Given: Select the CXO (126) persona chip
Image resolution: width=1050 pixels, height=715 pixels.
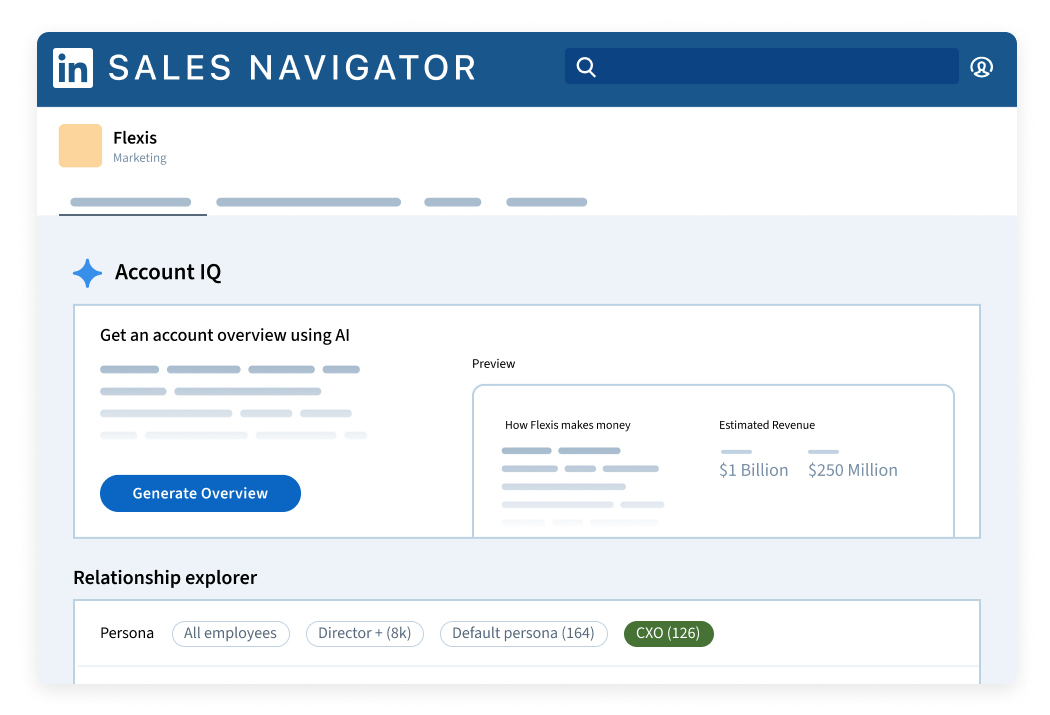Looking at the screenshot, I should (x=668, y=633).
